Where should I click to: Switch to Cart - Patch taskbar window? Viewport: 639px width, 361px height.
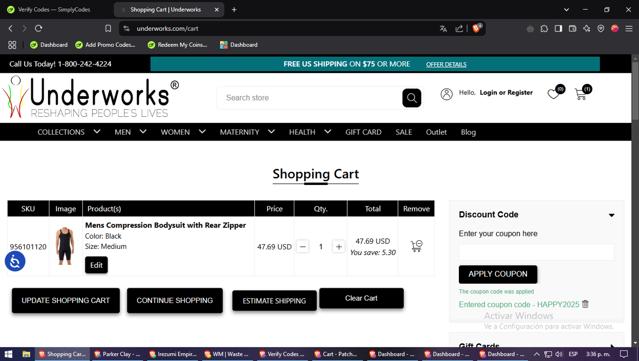[337, 354]
